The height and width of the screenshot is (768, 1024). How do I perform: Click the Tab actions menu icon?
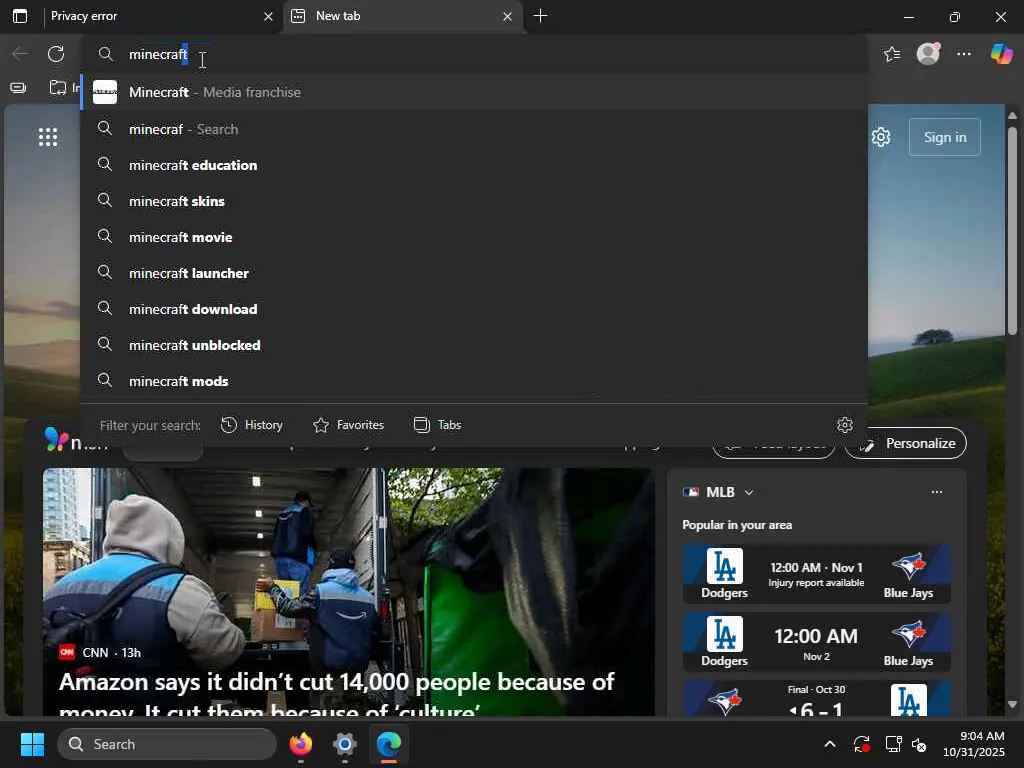[20, 16]
